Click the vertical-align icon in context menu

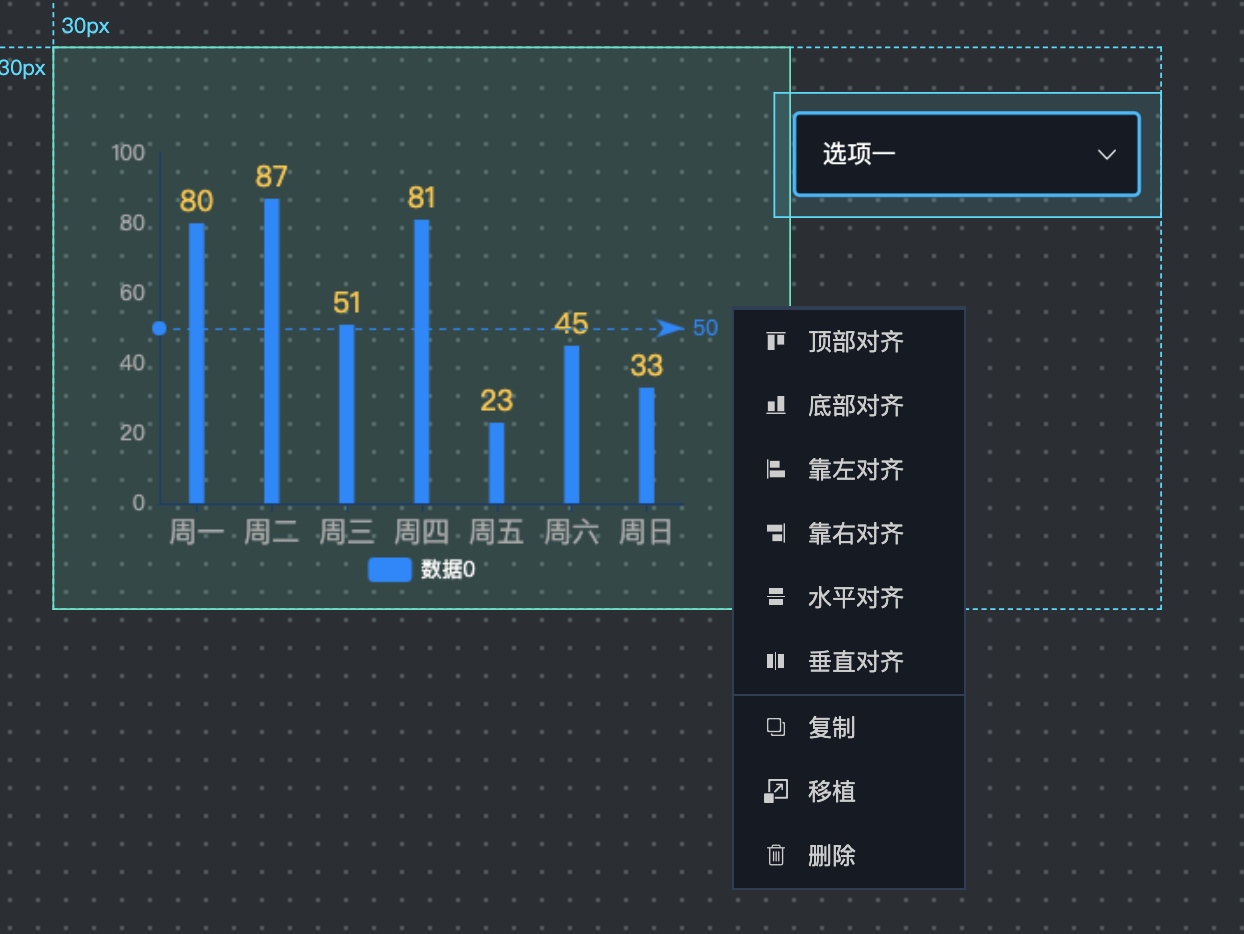pyautogui.click(x=775, y=661)
